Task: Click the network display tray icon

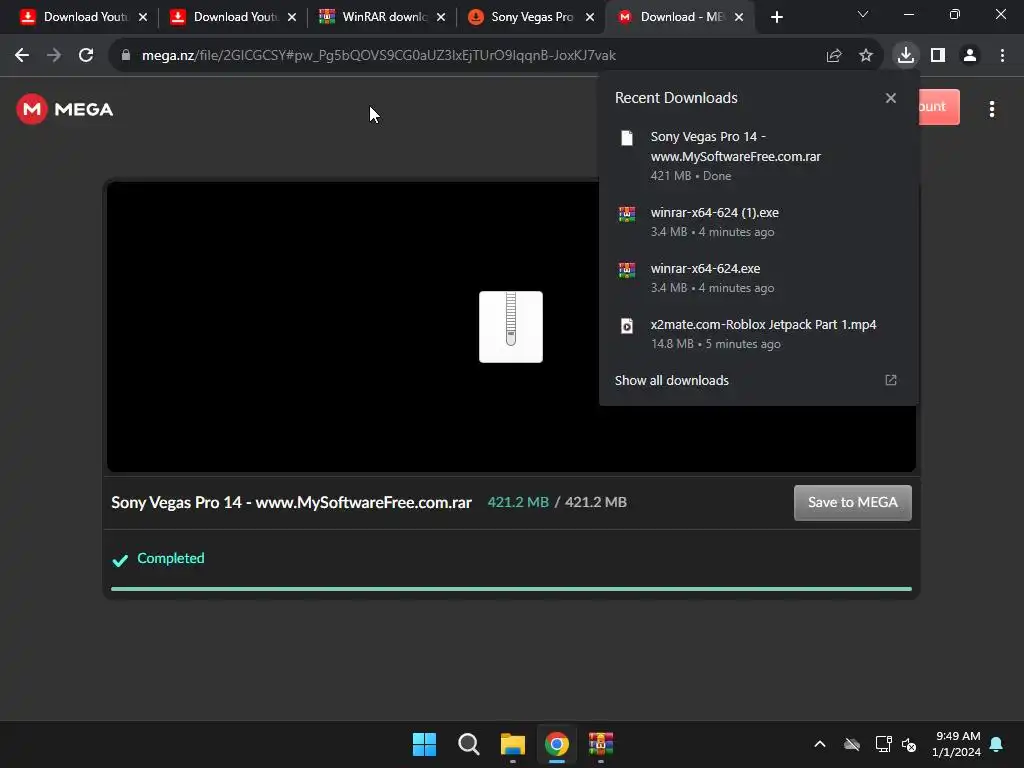Action: coord(884,744)
